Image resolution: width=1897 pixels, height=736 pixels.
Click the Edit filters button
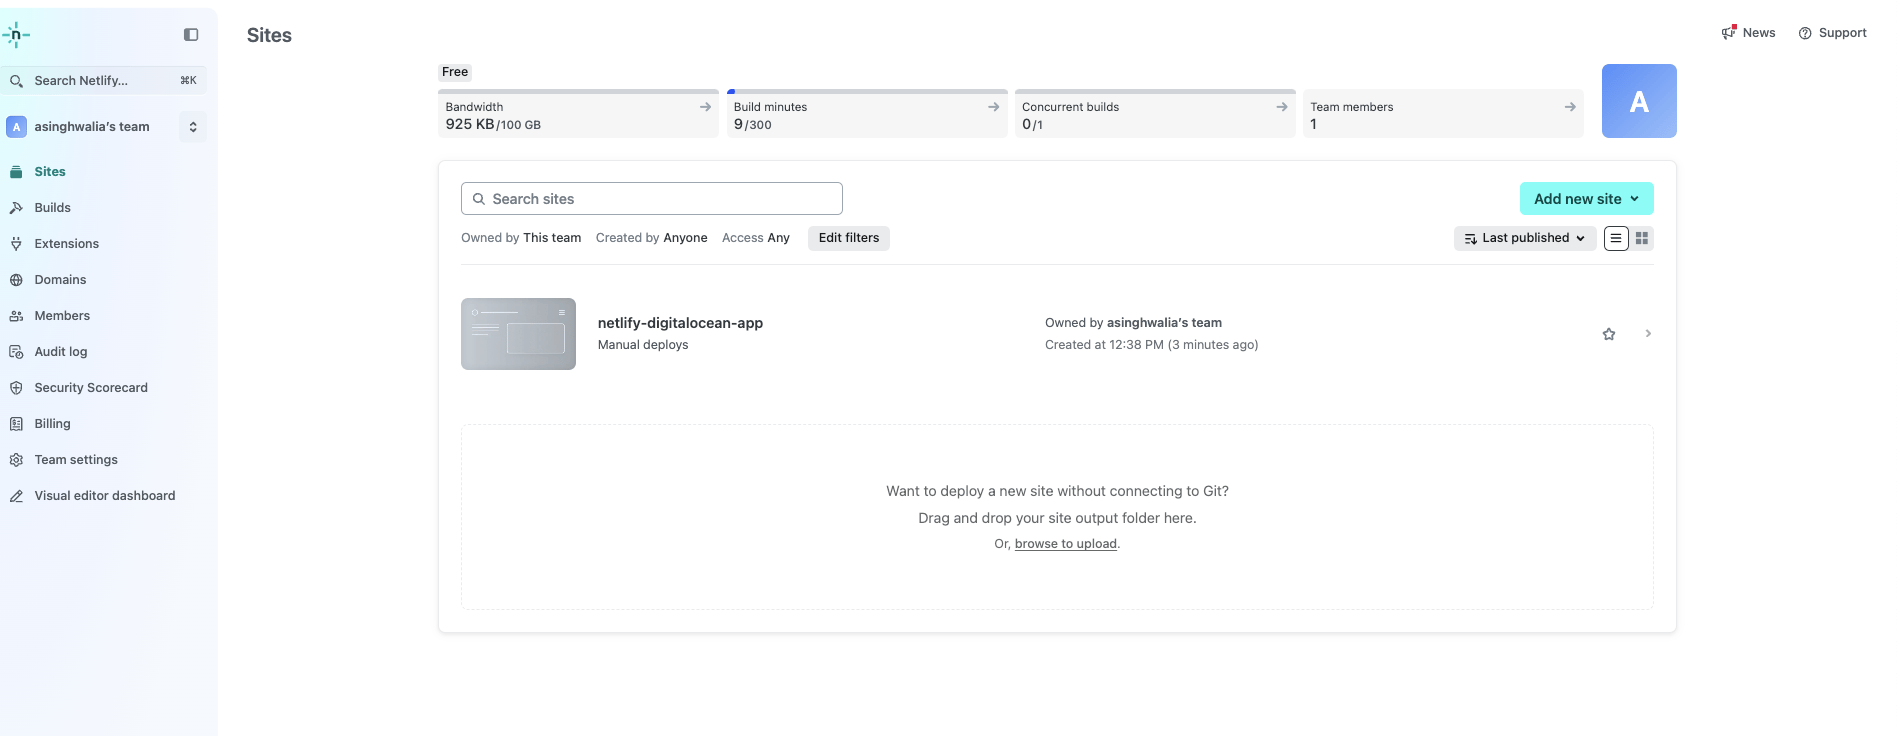[849, 238]
